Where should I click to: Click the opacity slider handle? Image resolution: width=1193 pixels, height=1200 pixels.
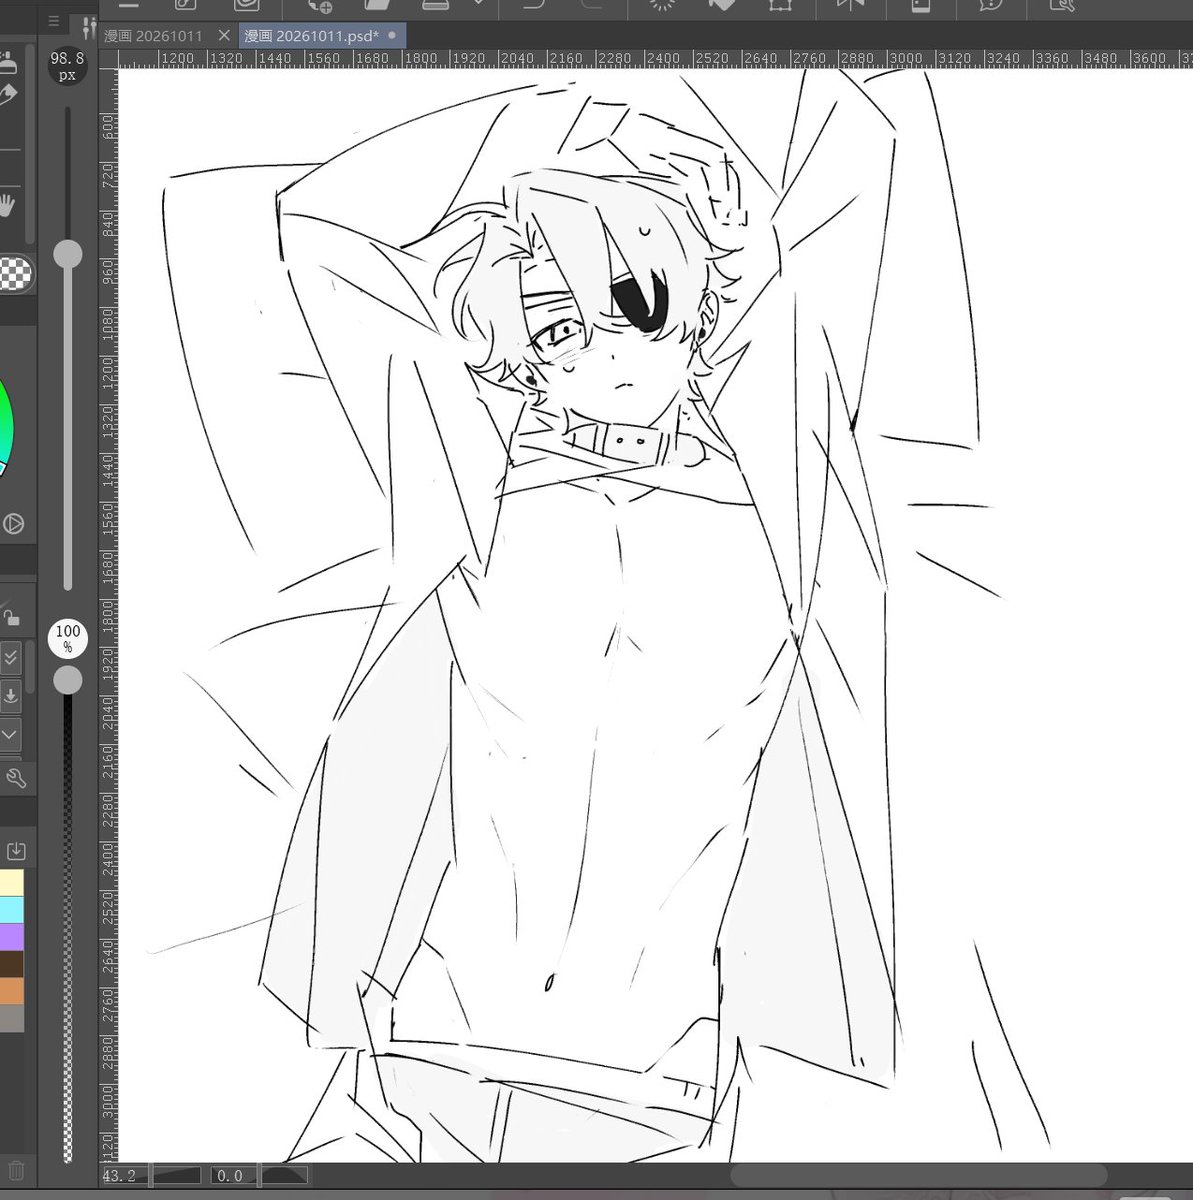pyautogui.click(x=68, y=680)
